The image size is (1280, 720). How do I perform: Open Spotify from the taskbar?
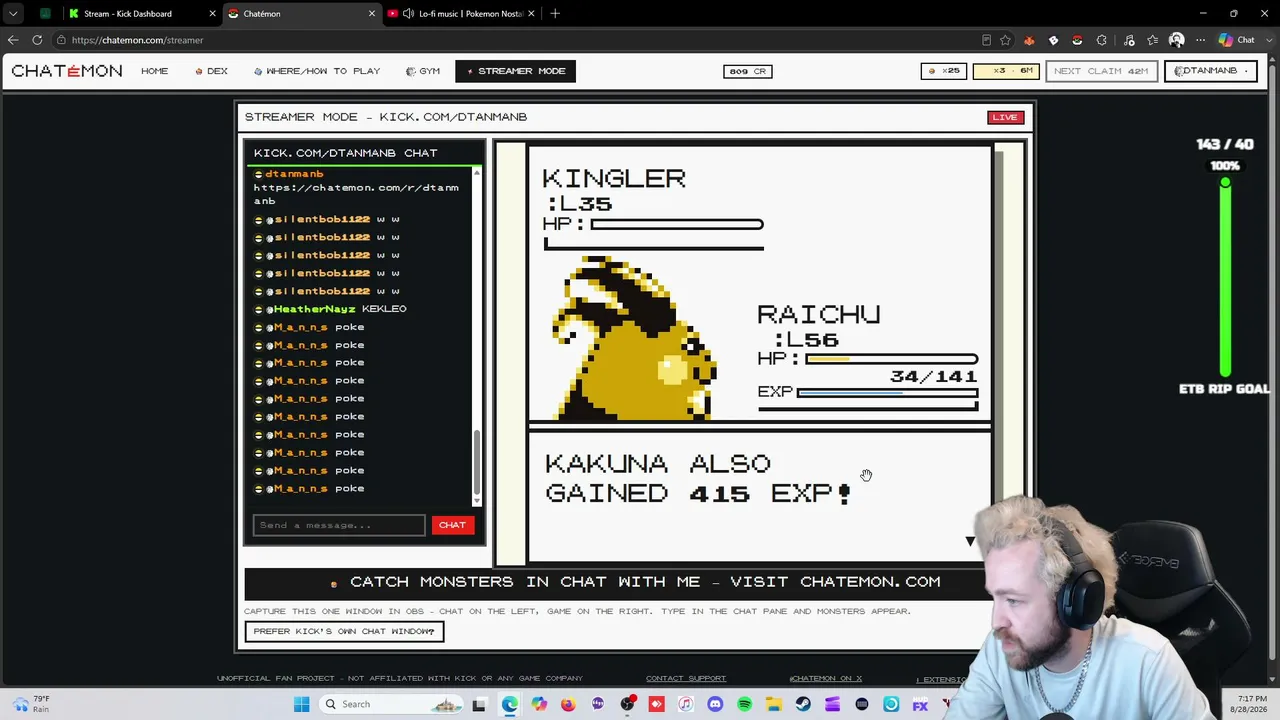[x=744, y=704]
